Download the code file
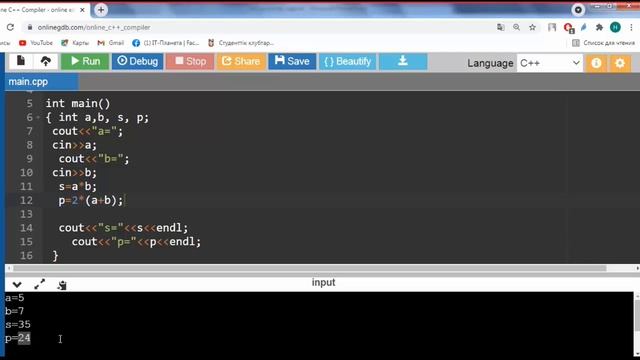This screenshot has width=640, height=360. (403, 62)
